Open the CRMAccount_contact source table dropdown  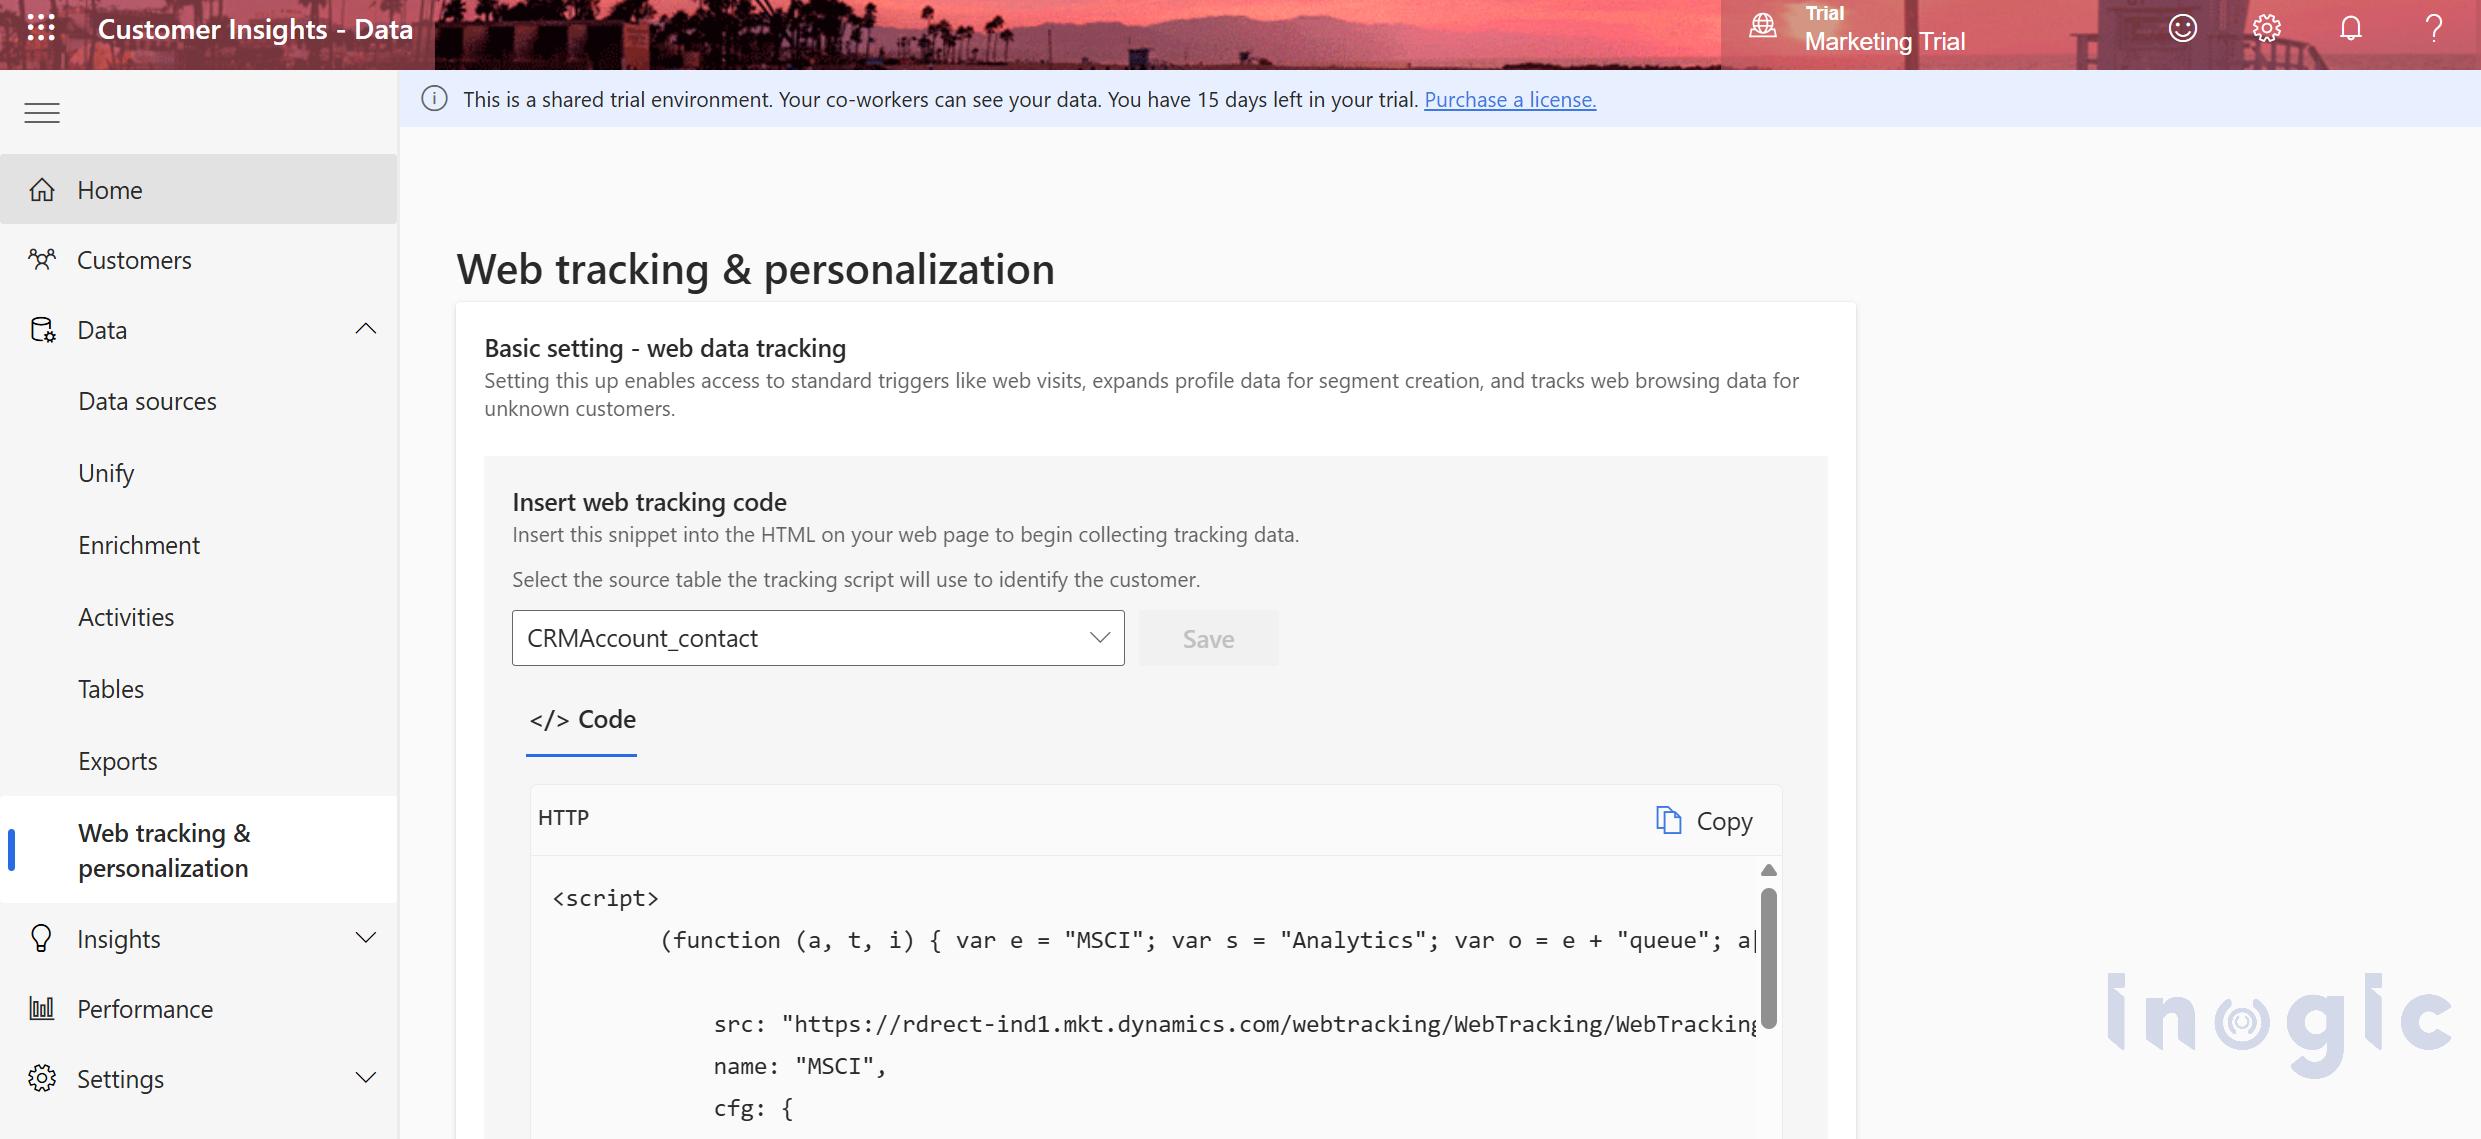click(818, 638)
